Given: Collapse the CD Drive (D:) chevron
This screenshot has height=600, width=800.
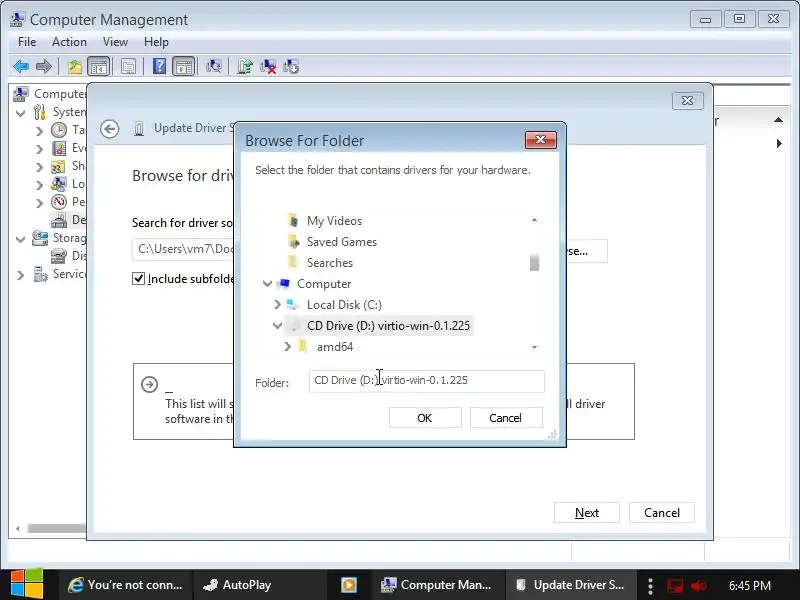Looking at the screenshot, I should click(278, 326).
